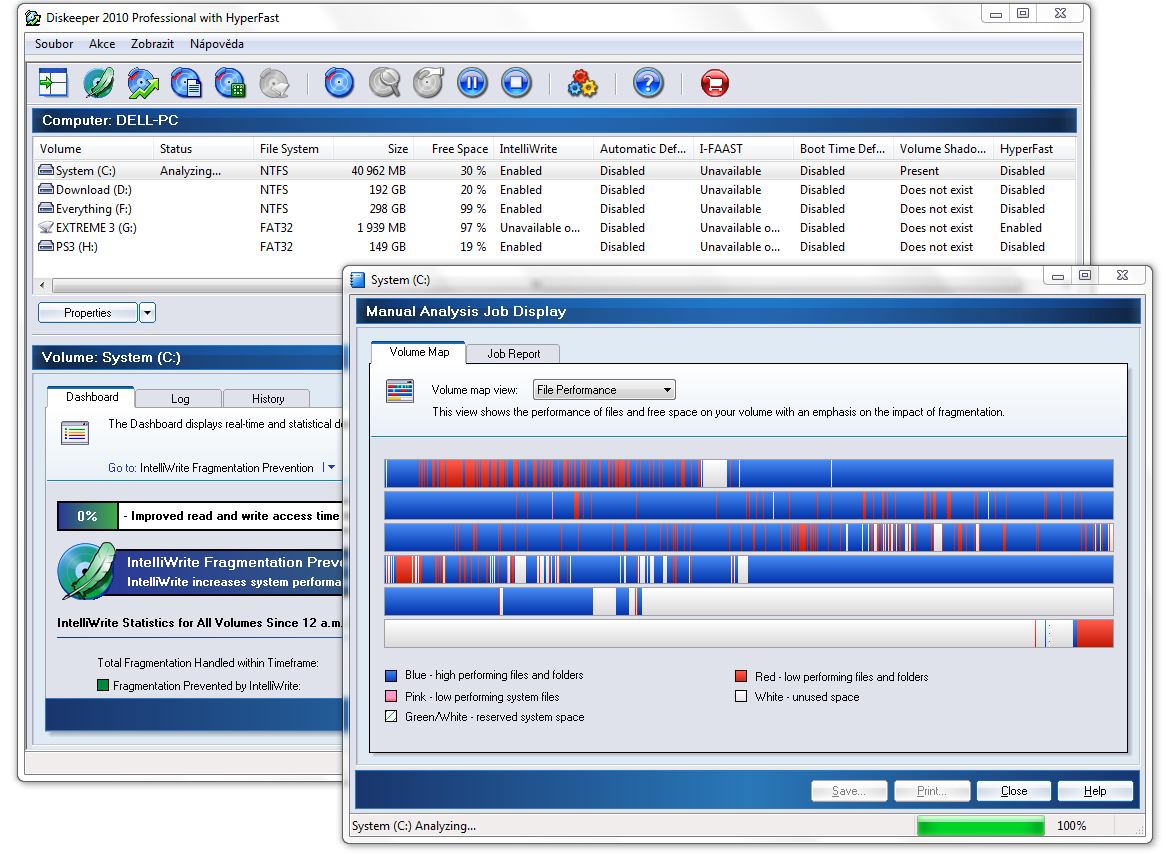Select the "Download (D:)" volume row
The height and width of the screenshot is (854, 1166).
tap(554, 190)
